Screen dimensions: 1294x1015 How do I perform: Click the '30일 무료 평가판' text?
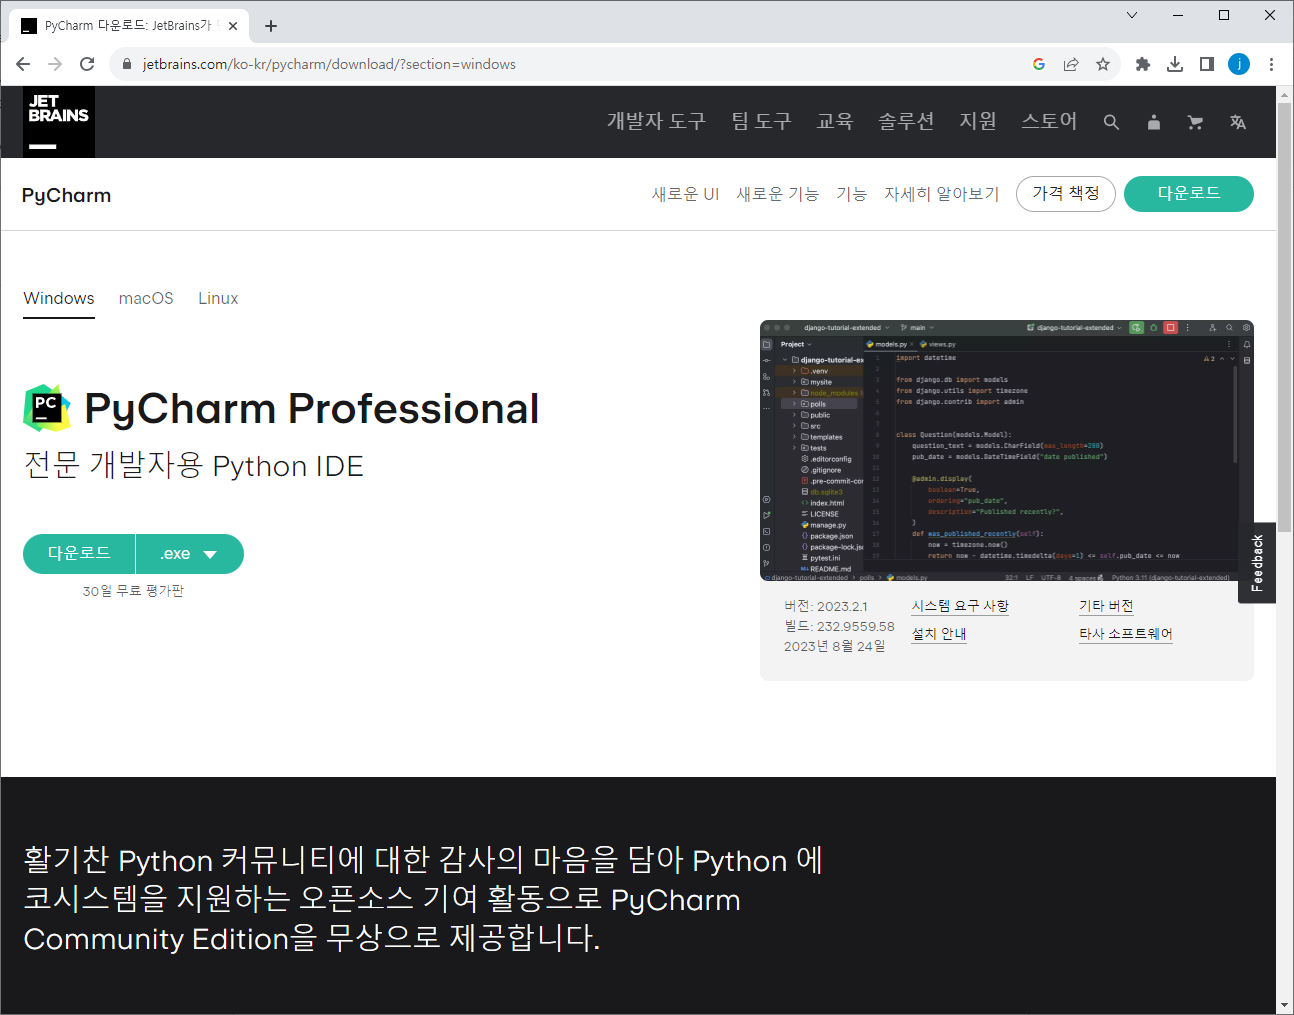pos(133,591)
